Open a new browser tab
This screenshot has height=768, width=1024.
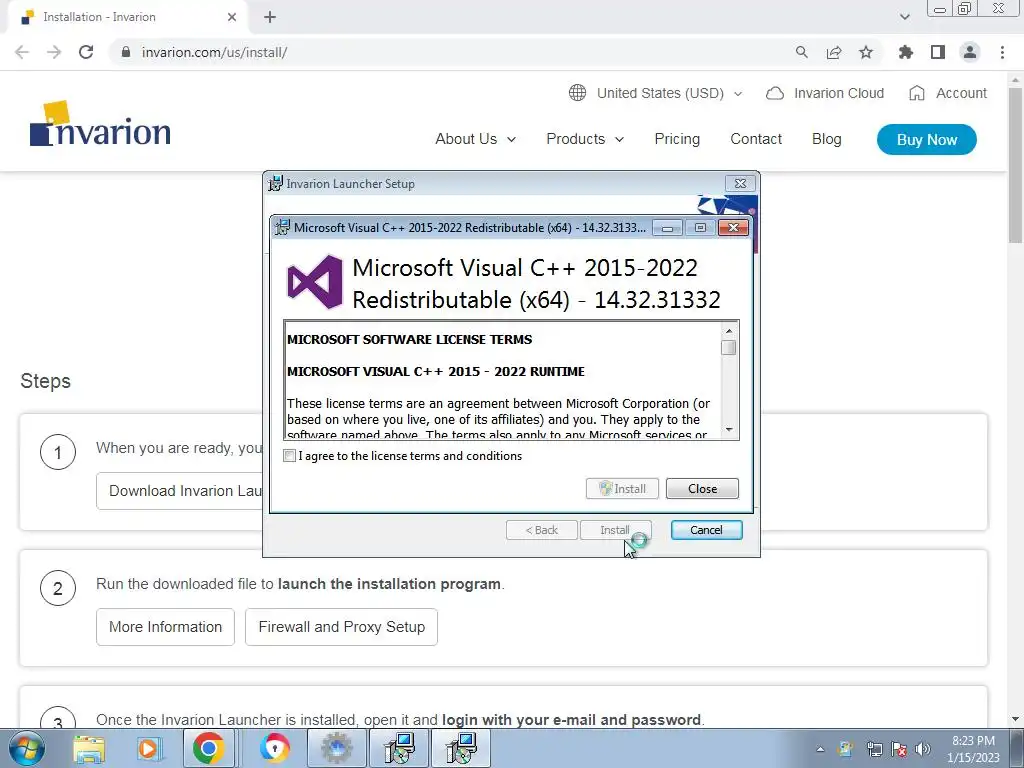click(x=270, y=17)
